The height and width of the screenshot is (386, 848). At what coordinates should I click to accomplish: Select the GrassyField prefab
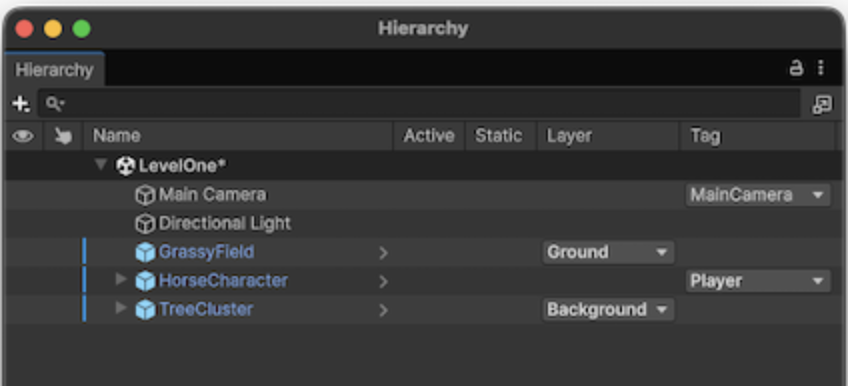tap(206, 252)
